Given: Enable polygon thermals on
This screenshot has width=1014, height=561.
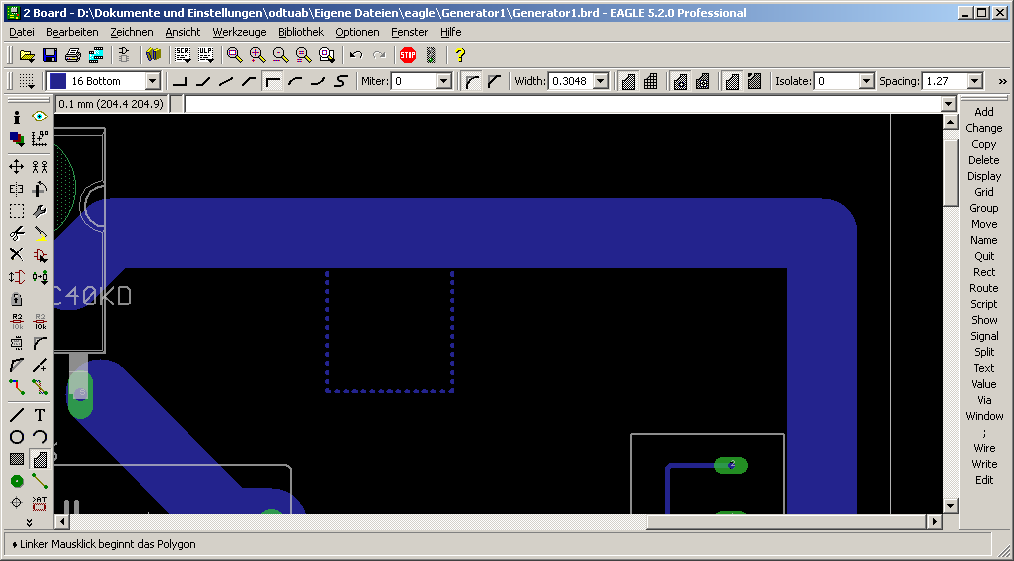Looking at the screenshot, I should click(680, 81).
